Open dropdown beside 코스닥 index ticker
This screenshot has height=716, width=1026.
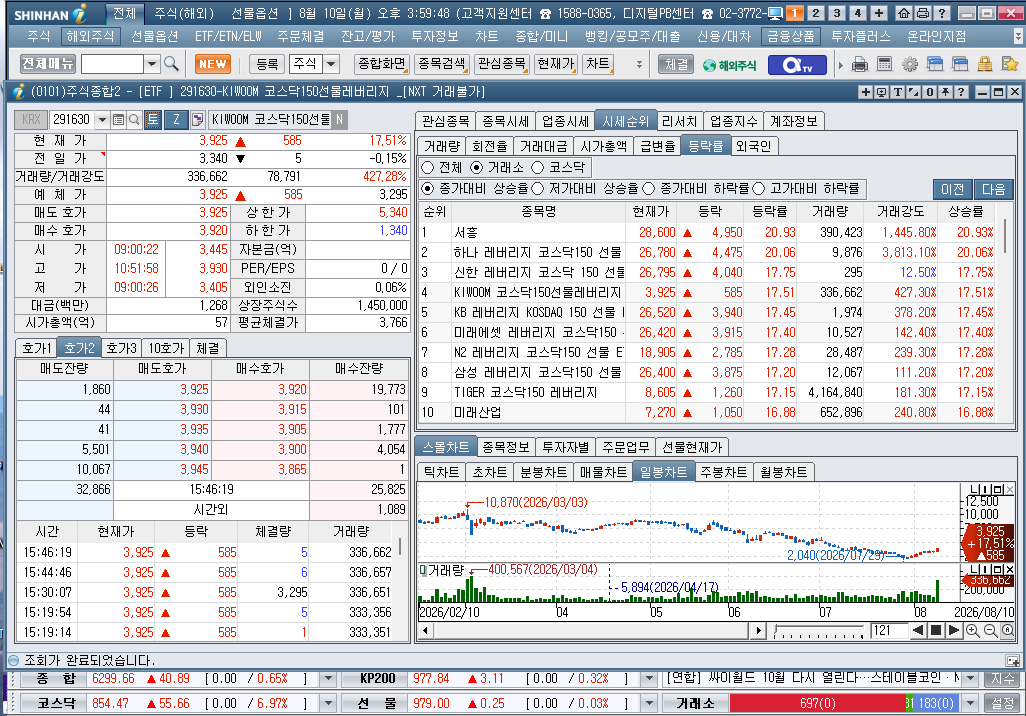[x=328, y=704]
